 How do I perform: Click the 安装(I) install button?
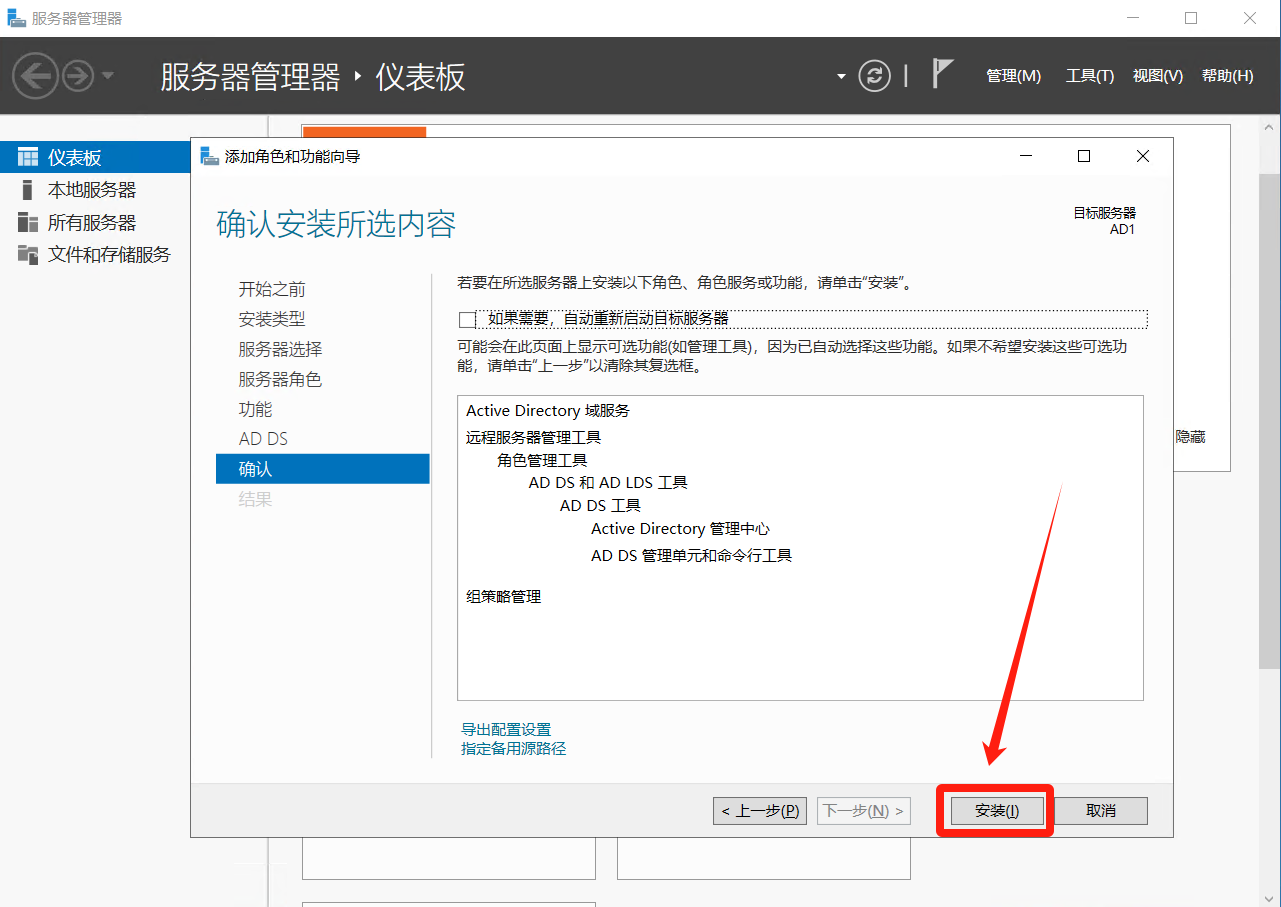[997, 811]
